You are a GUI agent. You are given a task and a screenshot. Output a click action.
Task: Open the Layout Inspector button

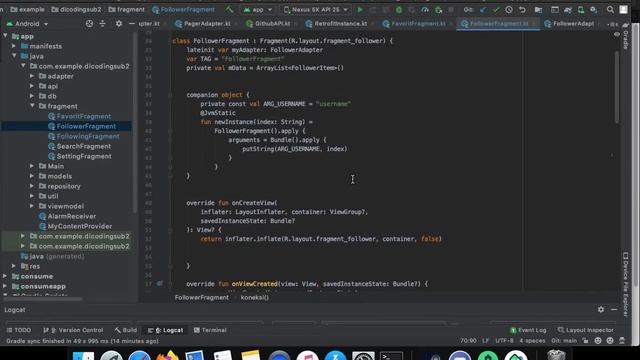coord(585,330)
